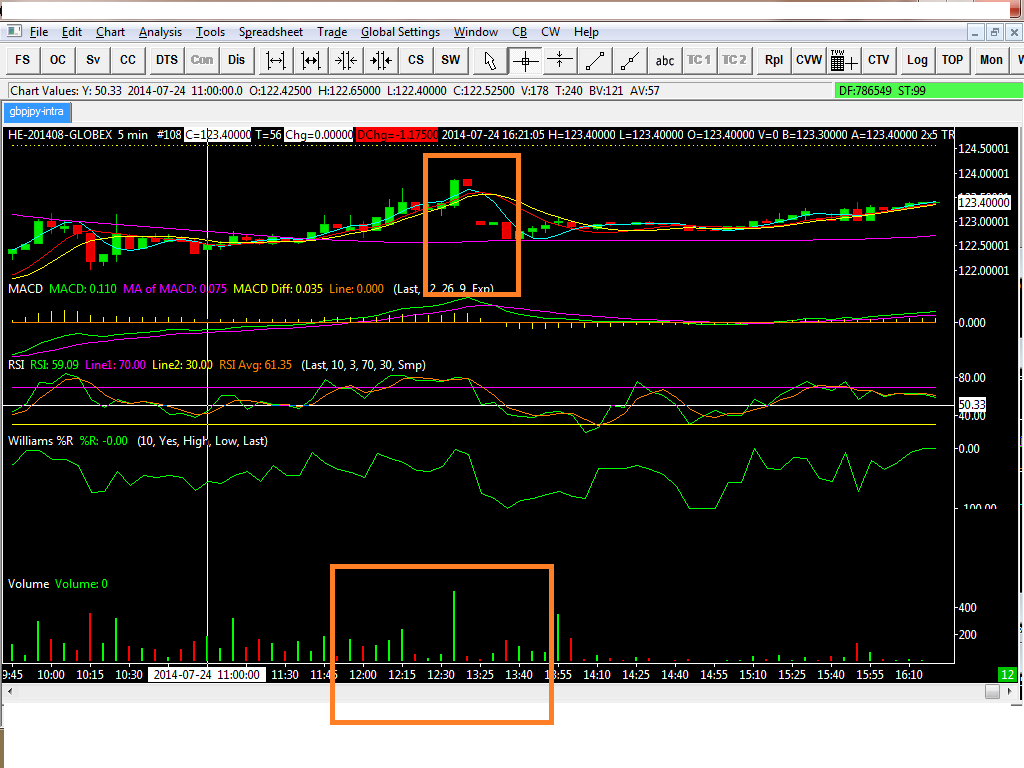
Task: Select the abc text tool
Action: [665, 61]
